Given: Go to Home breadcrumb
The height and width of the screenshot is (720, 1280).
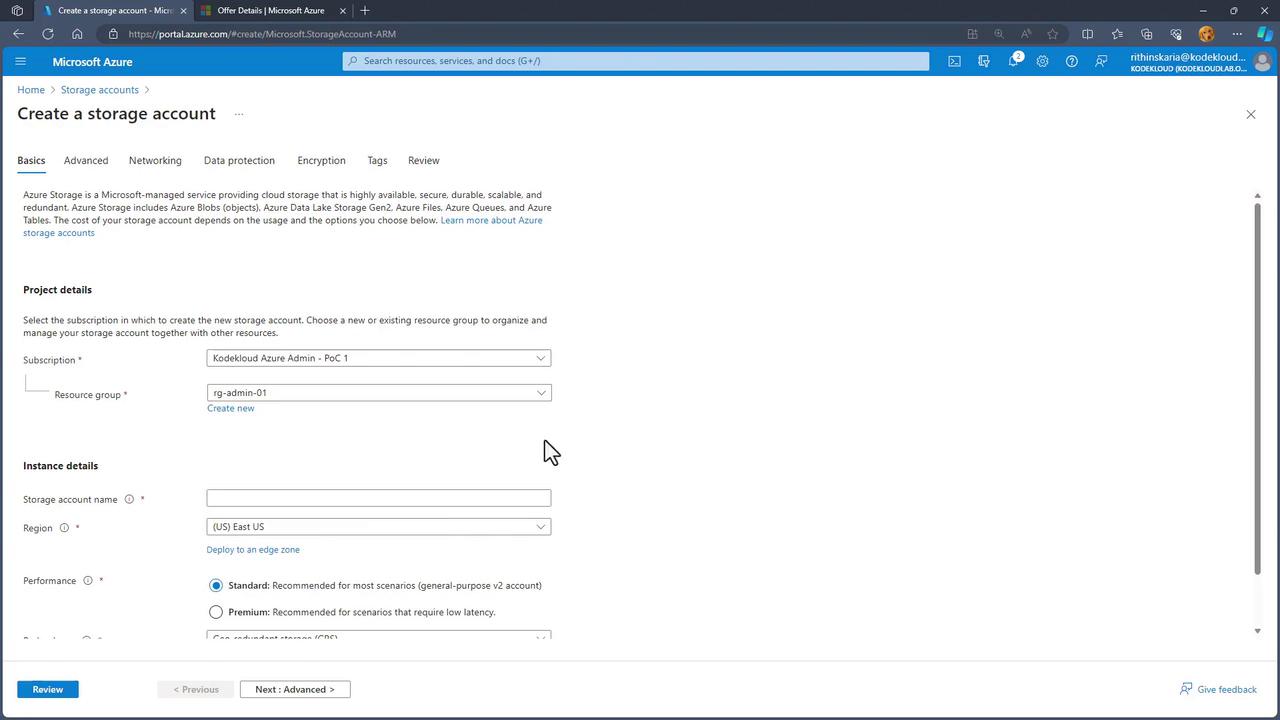Looking at the screenshot, I should (x=31, y=90).
